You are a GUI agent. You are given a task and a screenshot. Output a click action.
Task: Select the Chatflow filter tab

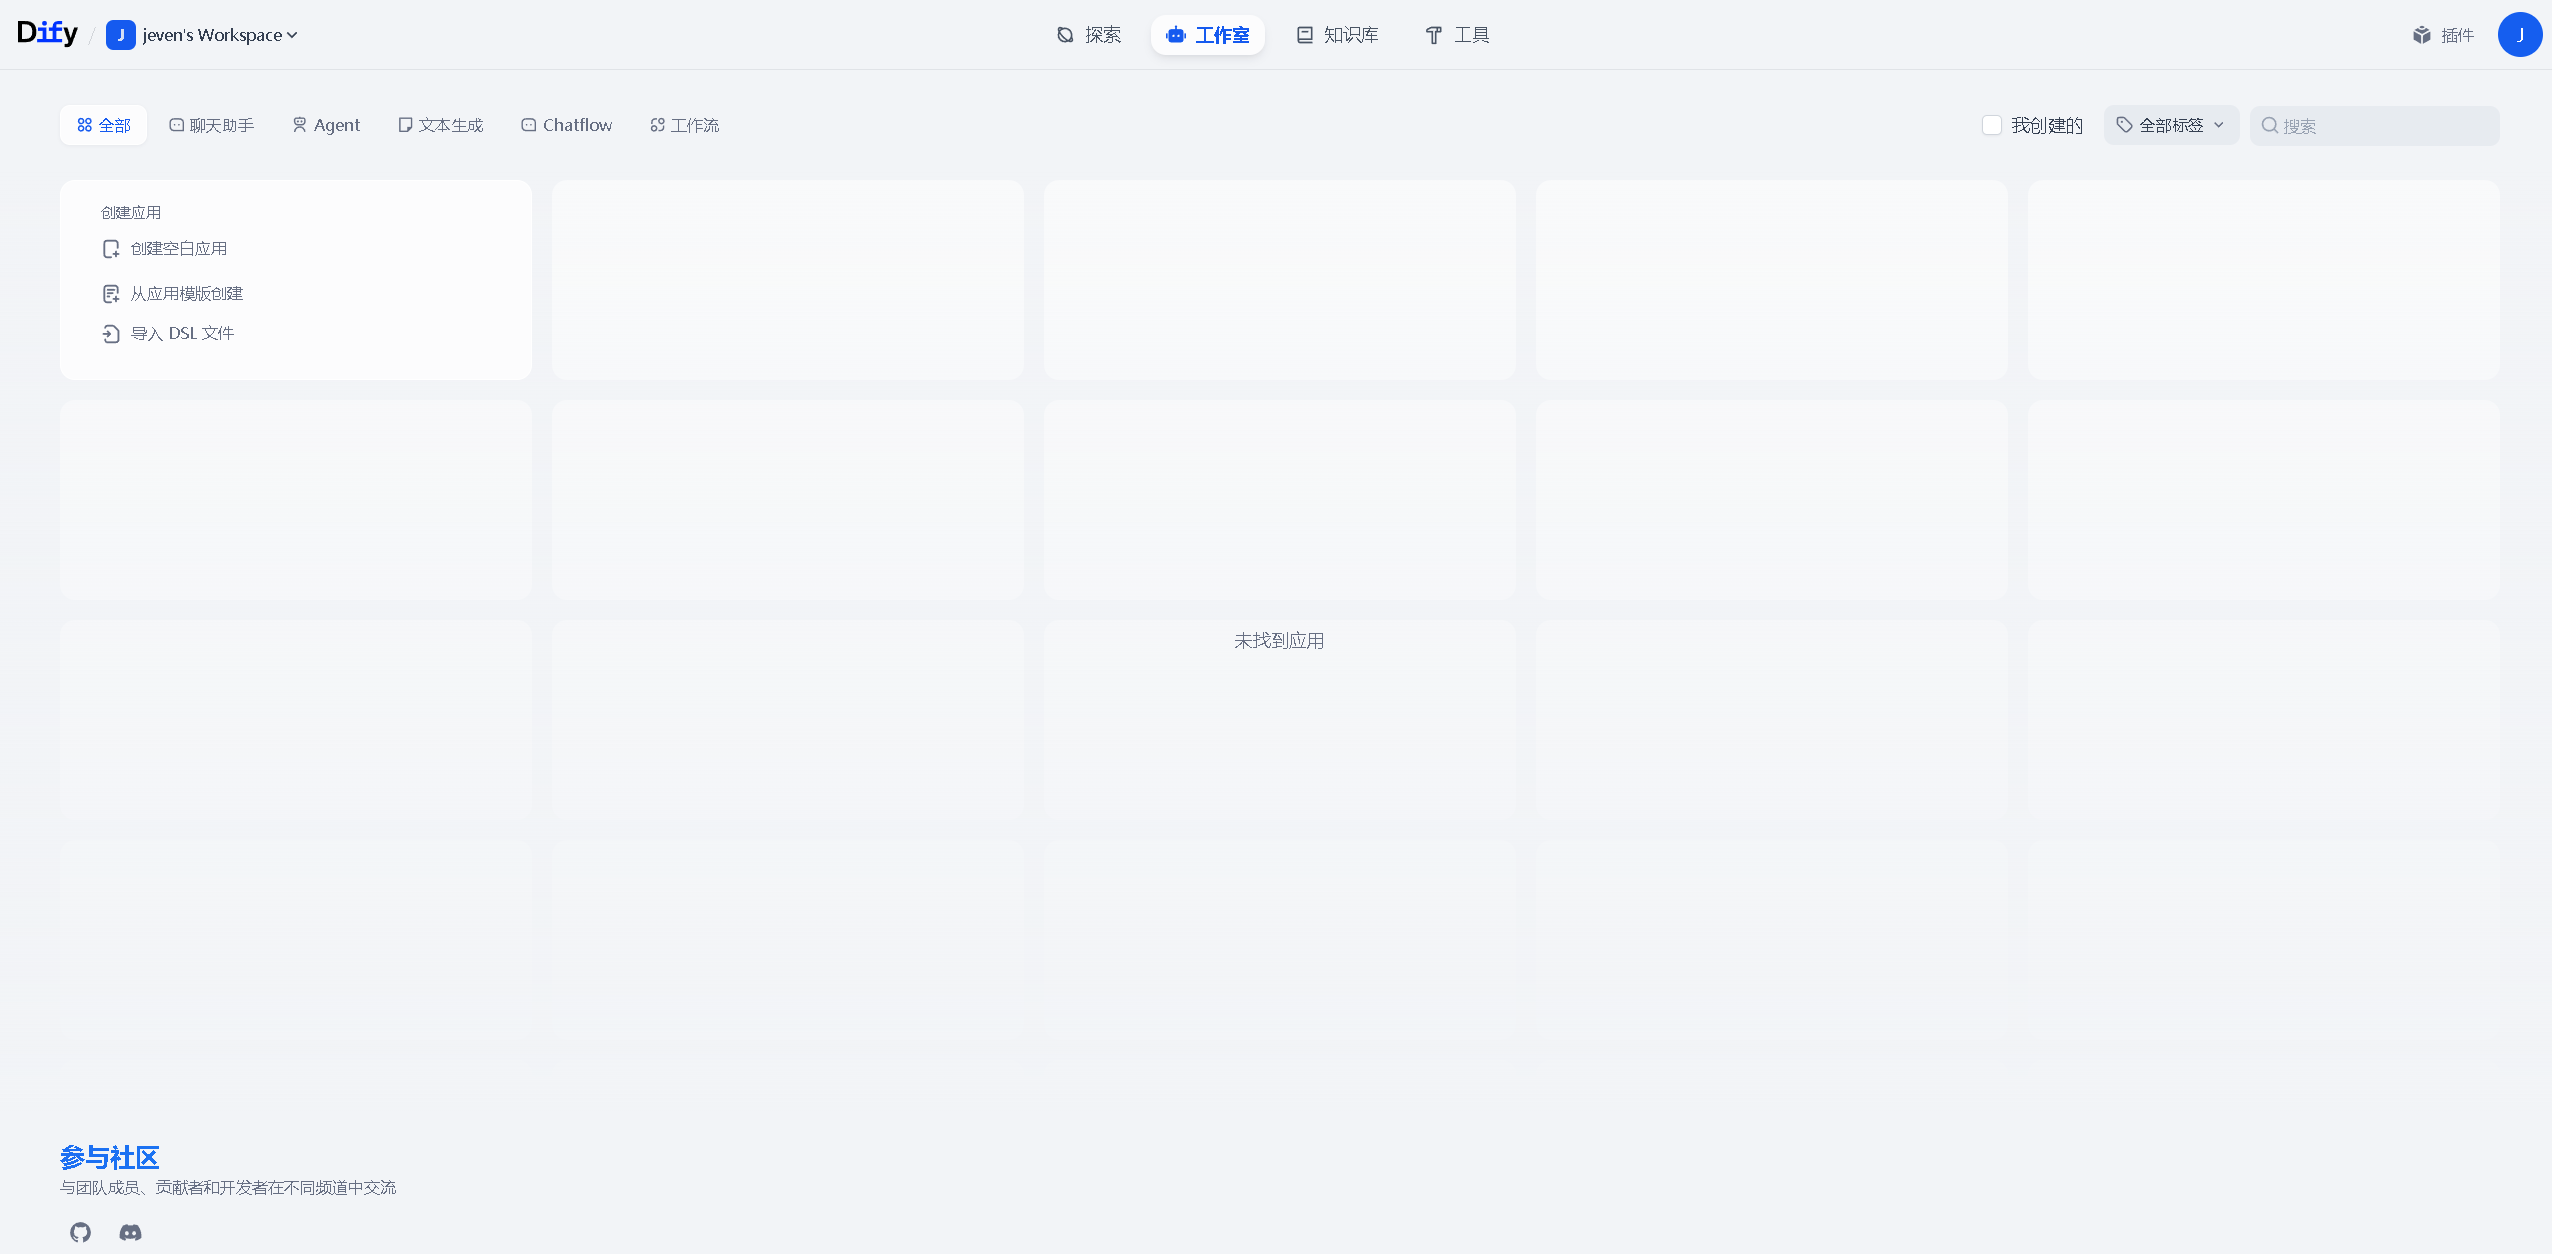coord(566,125)
